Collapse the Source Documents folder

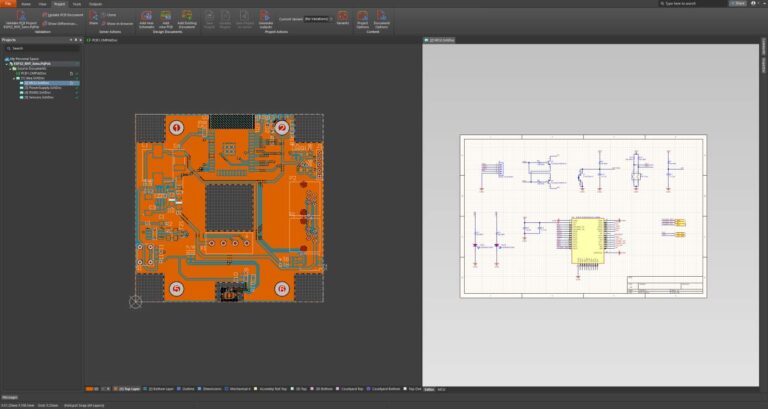10,69
